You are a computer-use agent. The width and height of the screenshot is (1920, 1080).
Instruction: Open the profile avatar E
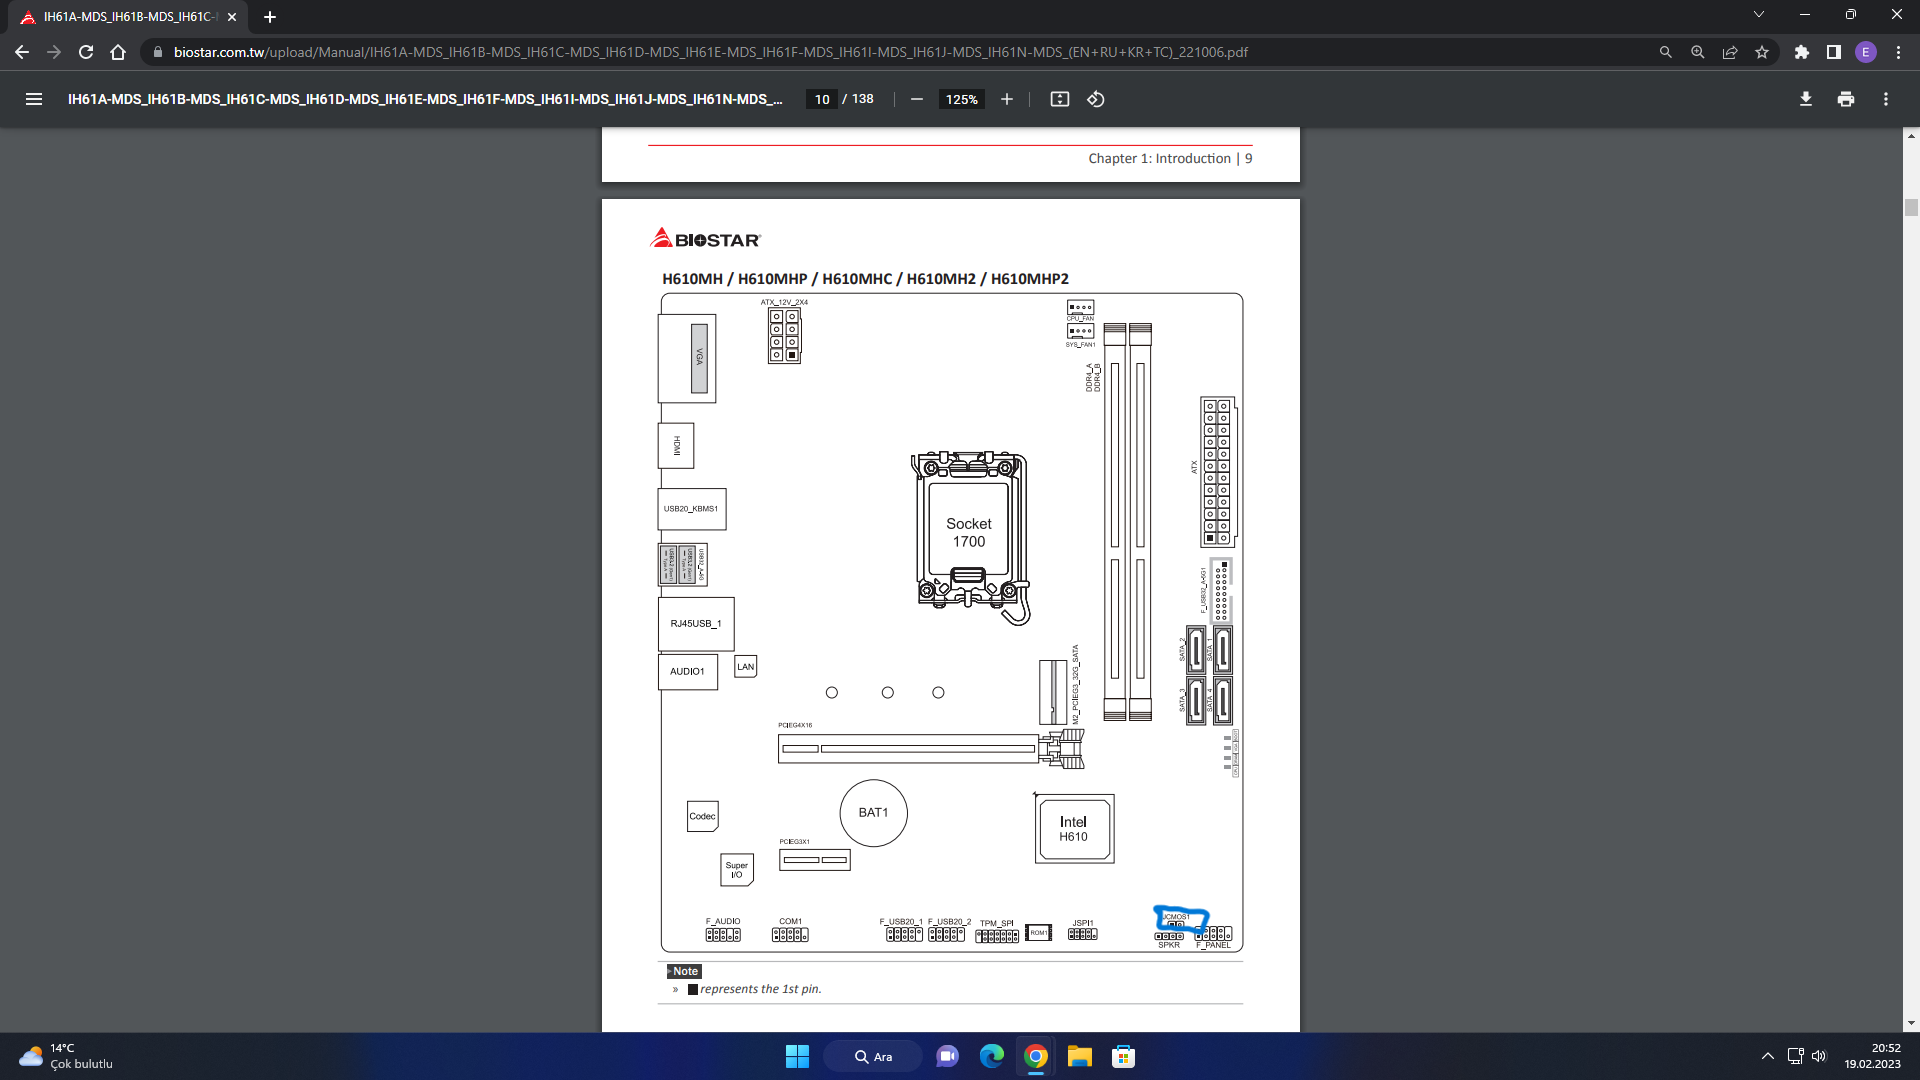pyautogui.click(x=1865, y=52)
